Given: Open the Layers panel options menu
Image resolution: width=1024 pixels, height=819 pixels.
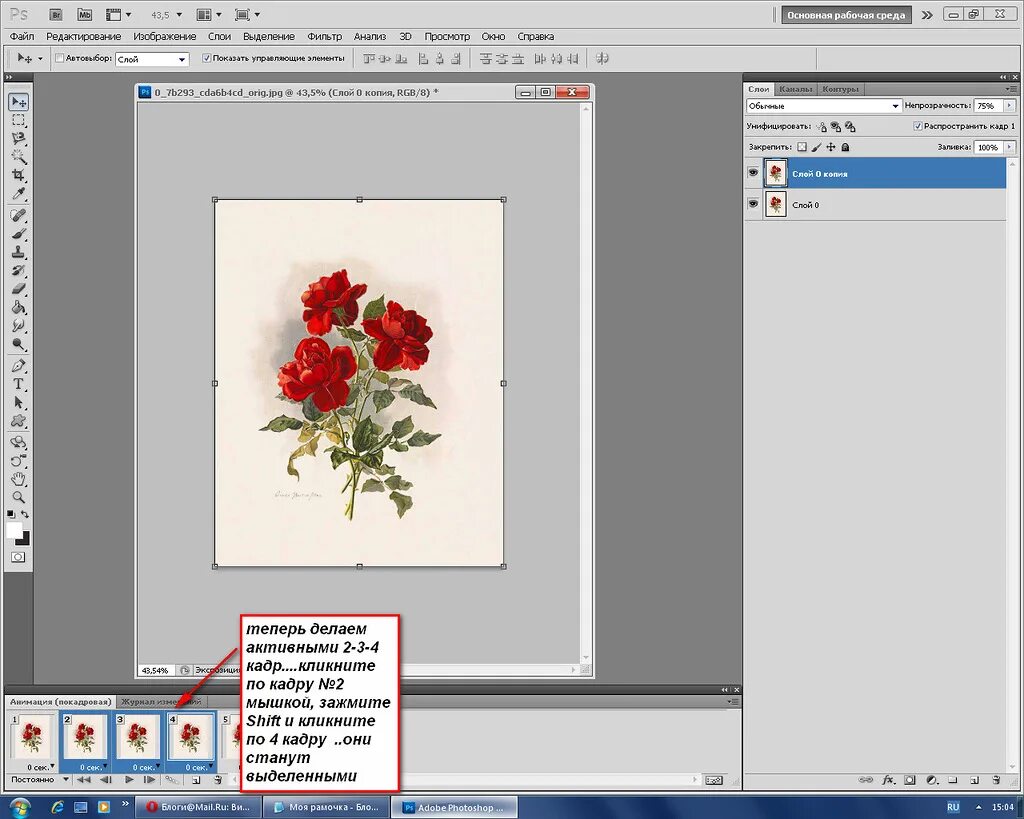Looking at the screenshot, I should click(x=1012, y=89).
